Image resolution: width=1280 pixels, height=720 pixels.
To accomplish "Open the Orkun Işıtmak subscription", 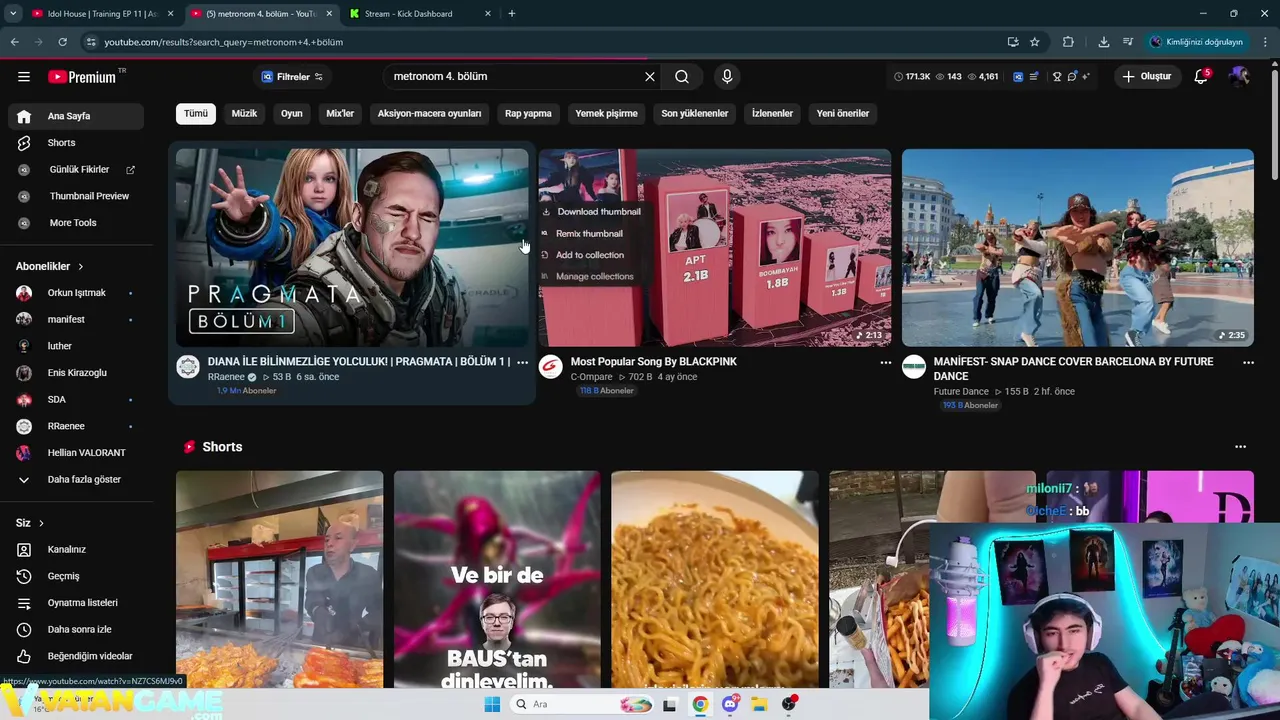I will 76,293.
